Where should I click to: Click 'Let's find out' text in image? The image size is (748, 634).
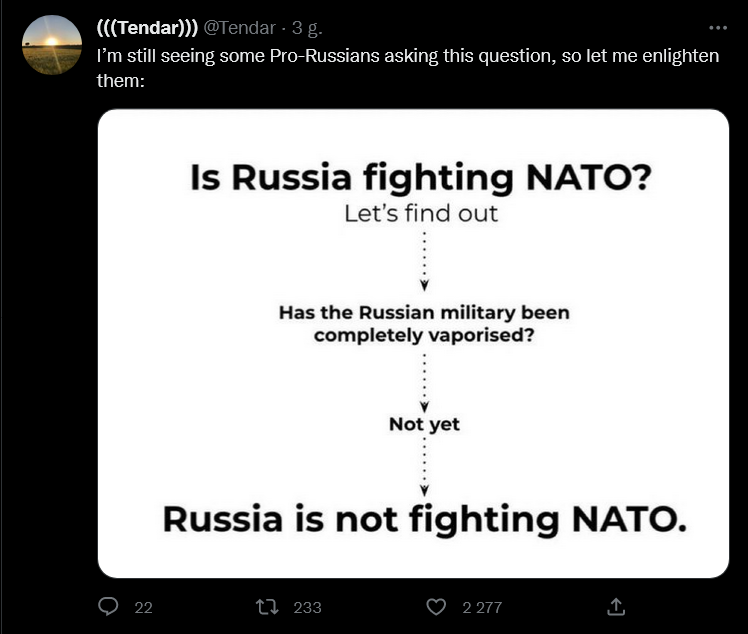pyautogui.click(x=421, y=213)
